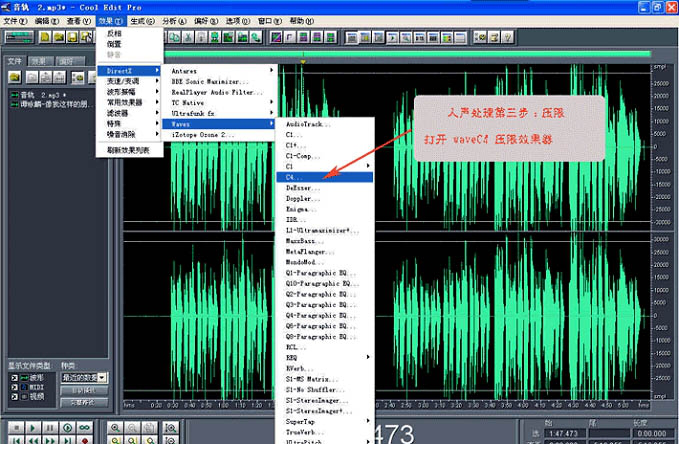The height and width of the screenshot is (461, 679).
Task: Choose 反相 in the effects menu
Action: 130,33
